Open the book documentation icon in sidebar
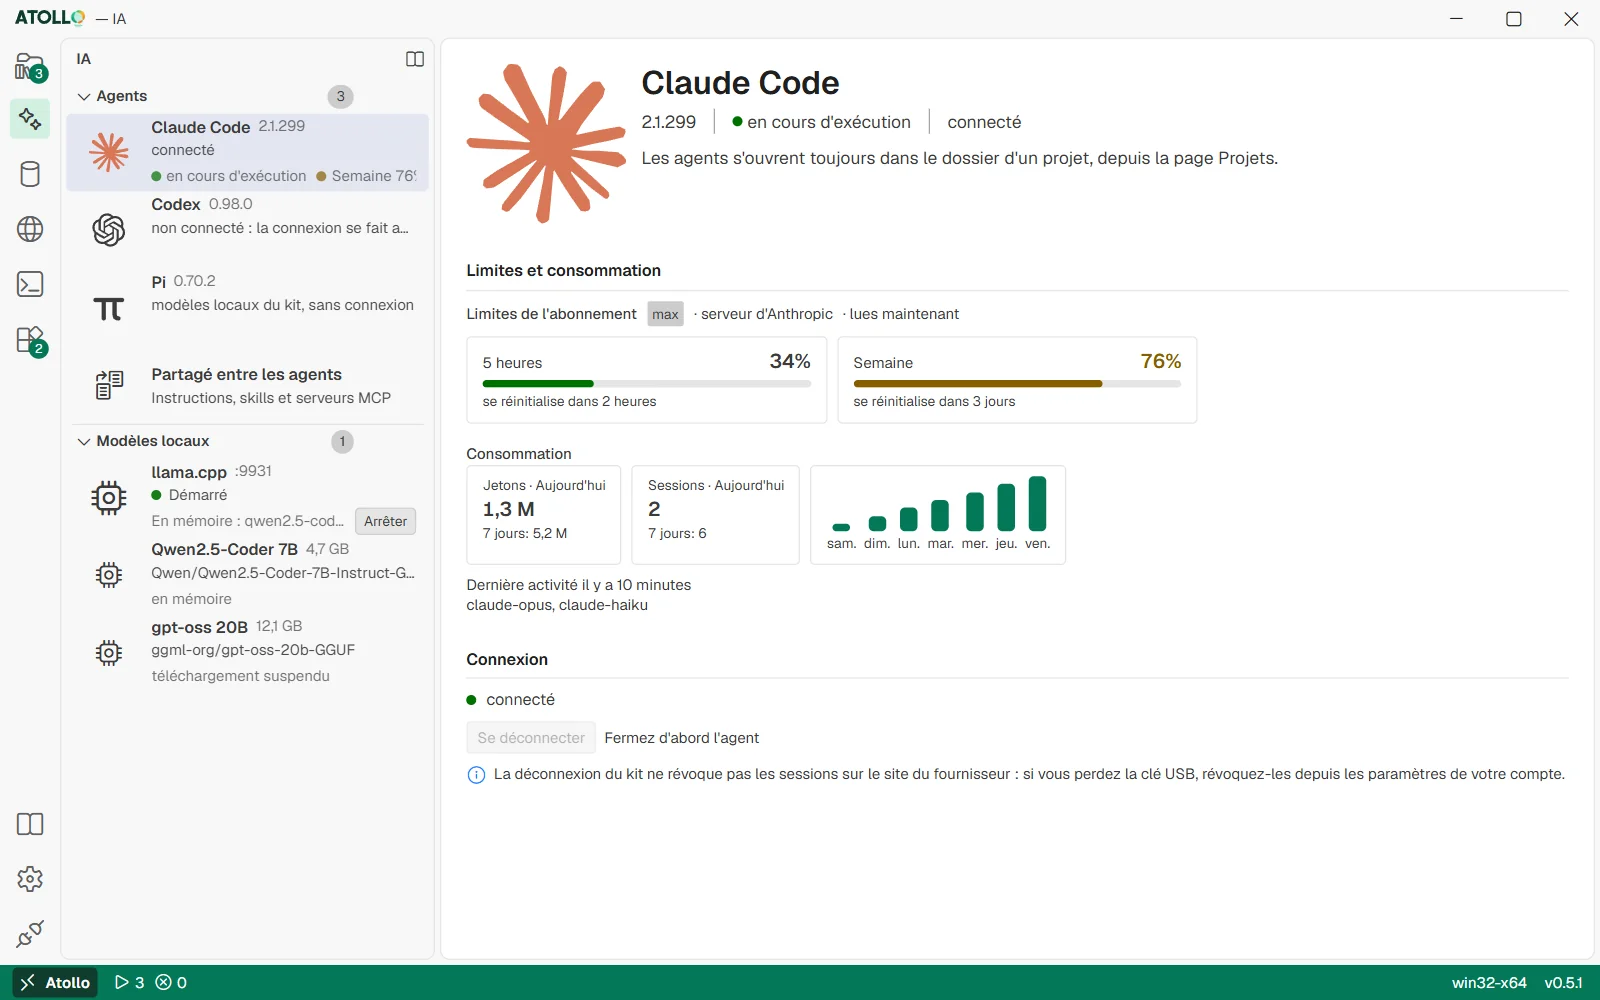 tap(30, 824)
